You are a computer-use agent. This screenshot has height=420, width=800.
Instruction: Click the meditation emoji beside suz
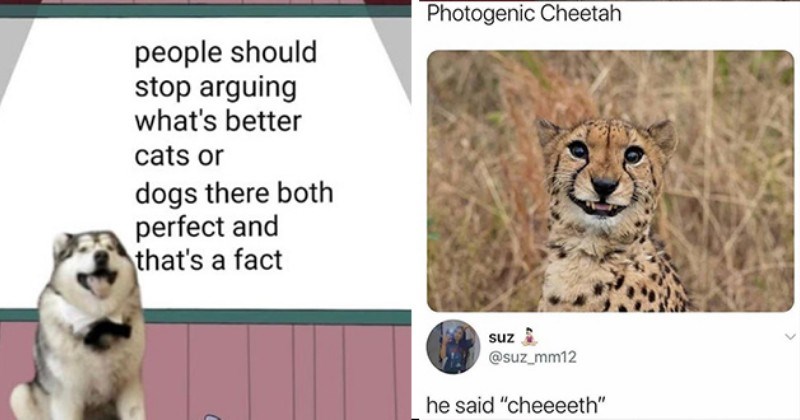click(x=530, y=337)
